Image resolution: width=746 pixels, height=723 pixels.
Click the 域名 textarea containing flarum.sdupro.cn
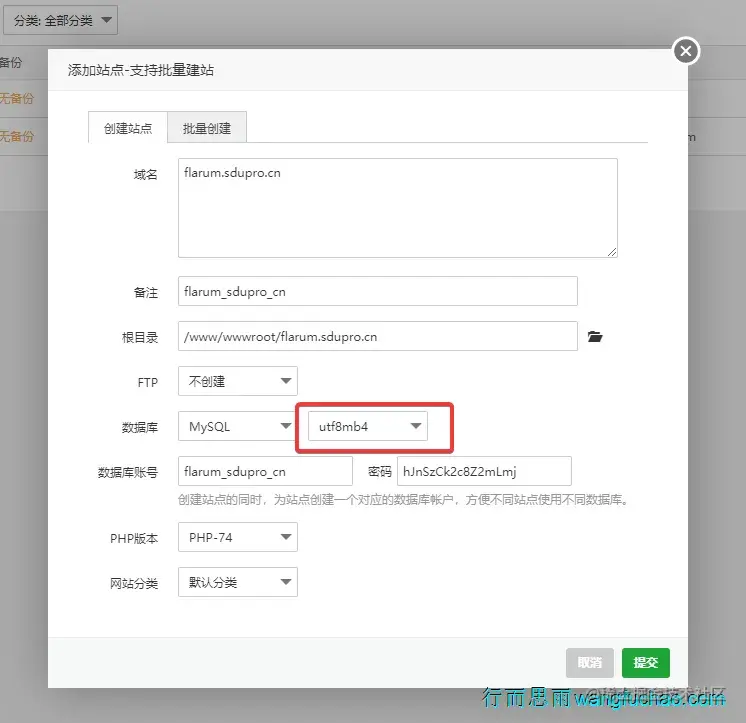coord(398,208)
